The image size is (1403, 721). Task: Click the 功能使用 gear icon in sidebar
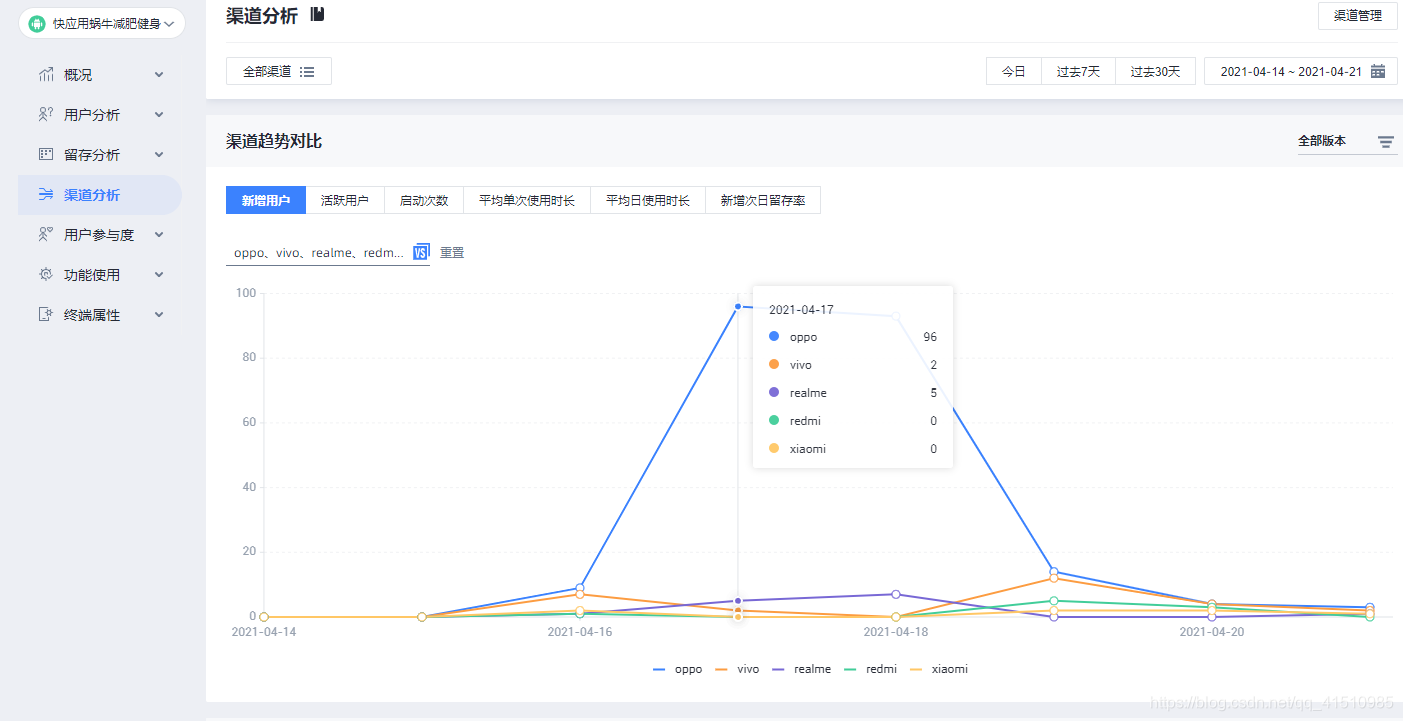coord(46,275)
